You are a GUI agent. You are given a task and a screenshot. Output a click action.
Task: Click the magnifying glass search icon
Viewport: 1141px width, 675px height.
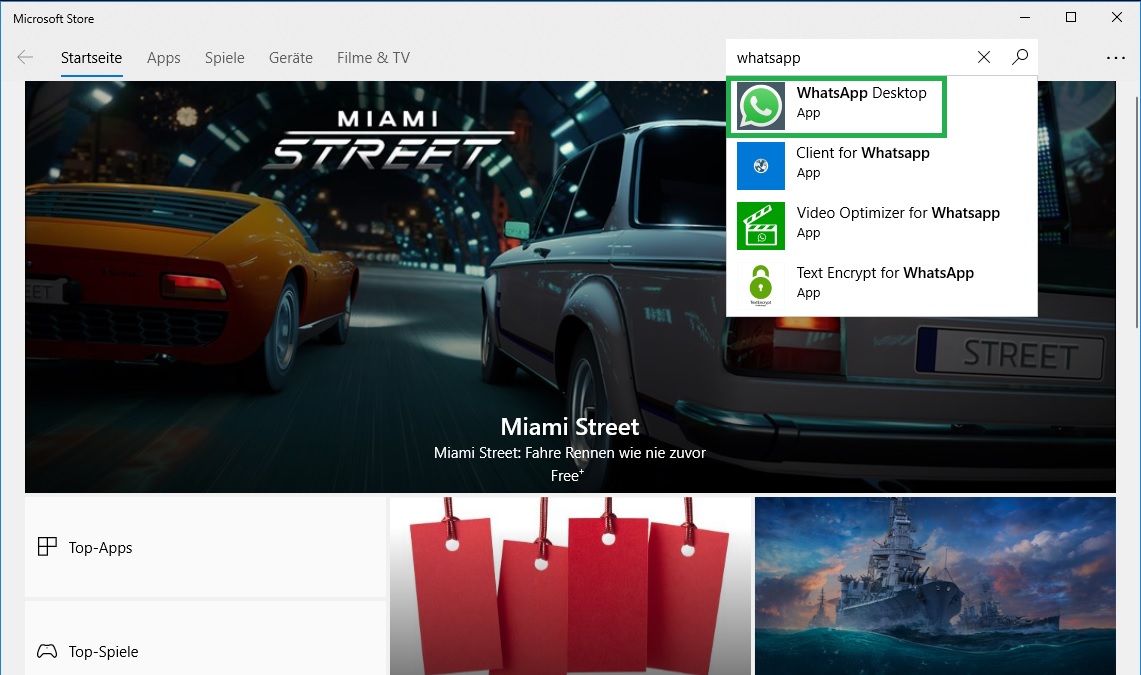point(1019,57)
